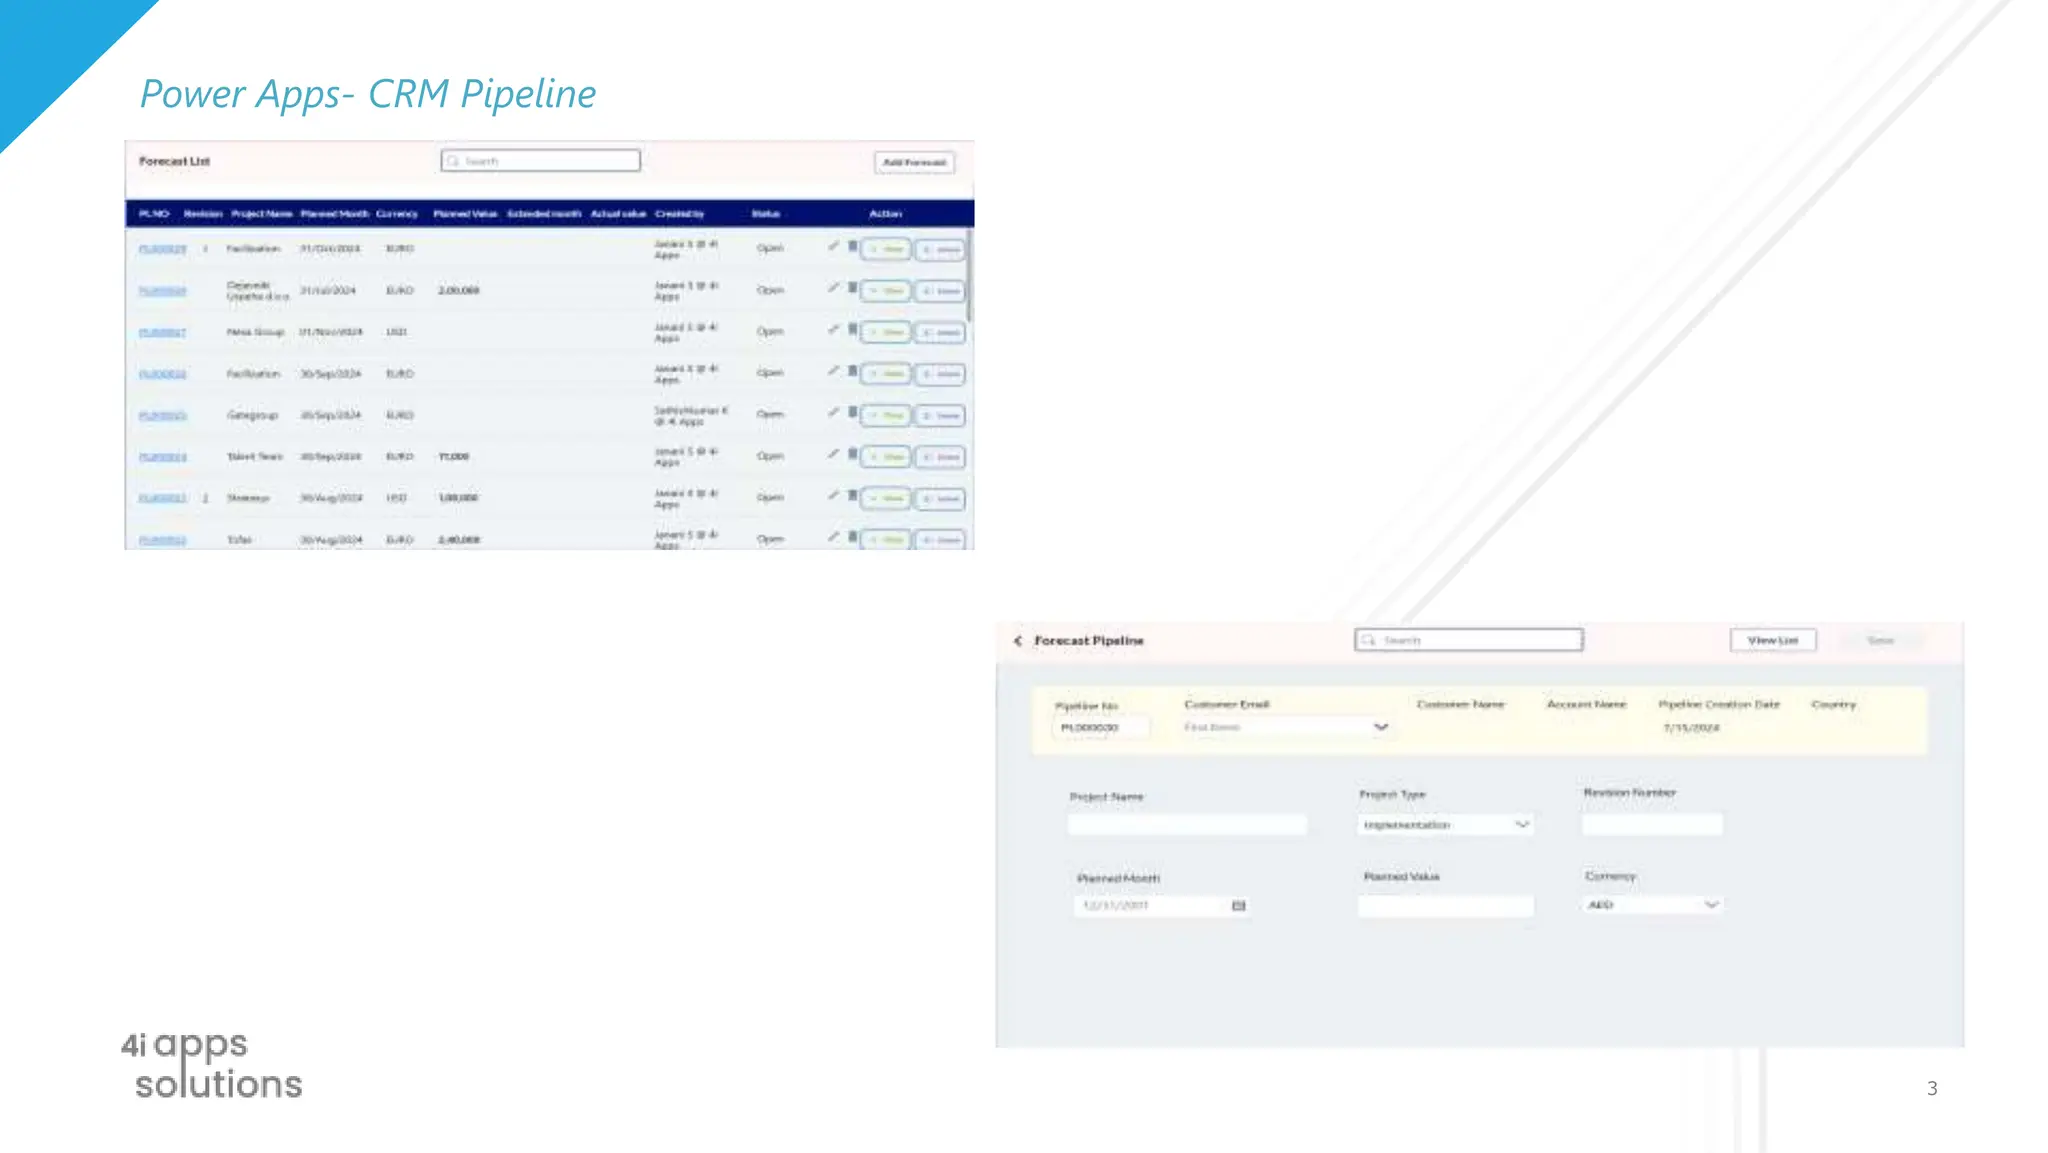Open the PL link of the 31/Oct/2024 row

[x=162, y=249]
